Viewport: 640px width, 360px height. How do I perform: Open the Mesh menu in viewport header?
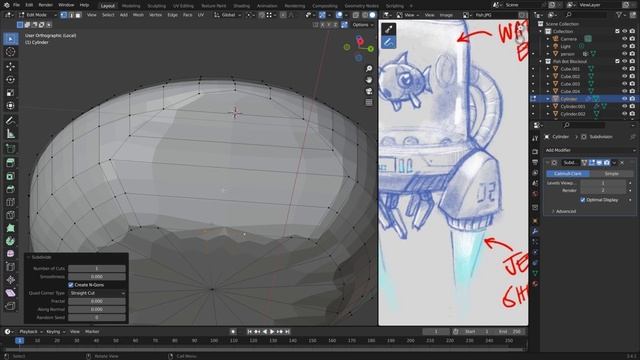point(138,15)
